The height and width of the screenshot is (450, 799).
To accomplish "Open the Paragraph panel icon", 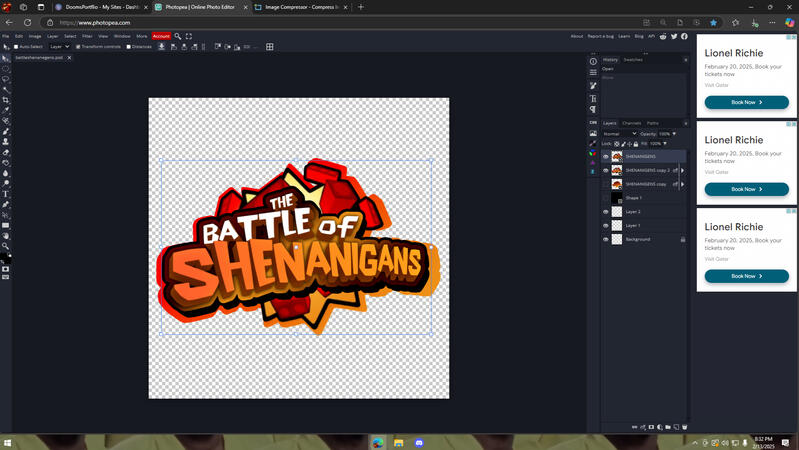I will 593,109.
